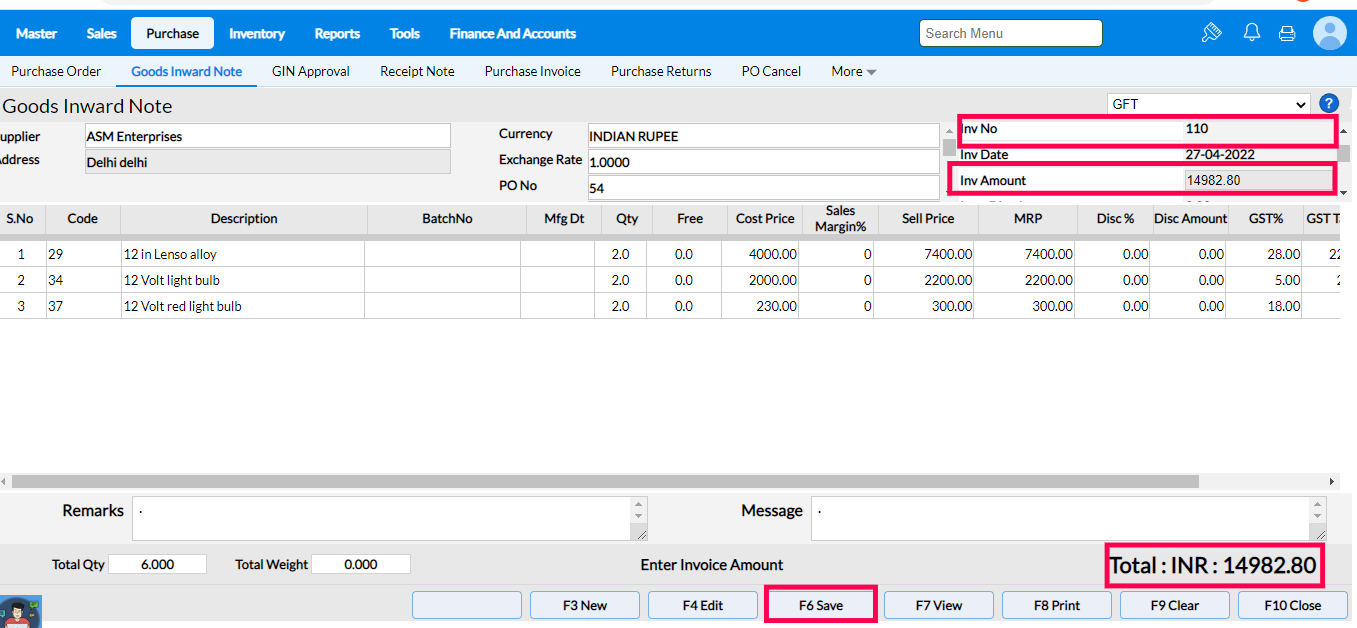Switch to the Purchase Invoice tab
1357x628 pixels.
532,72
